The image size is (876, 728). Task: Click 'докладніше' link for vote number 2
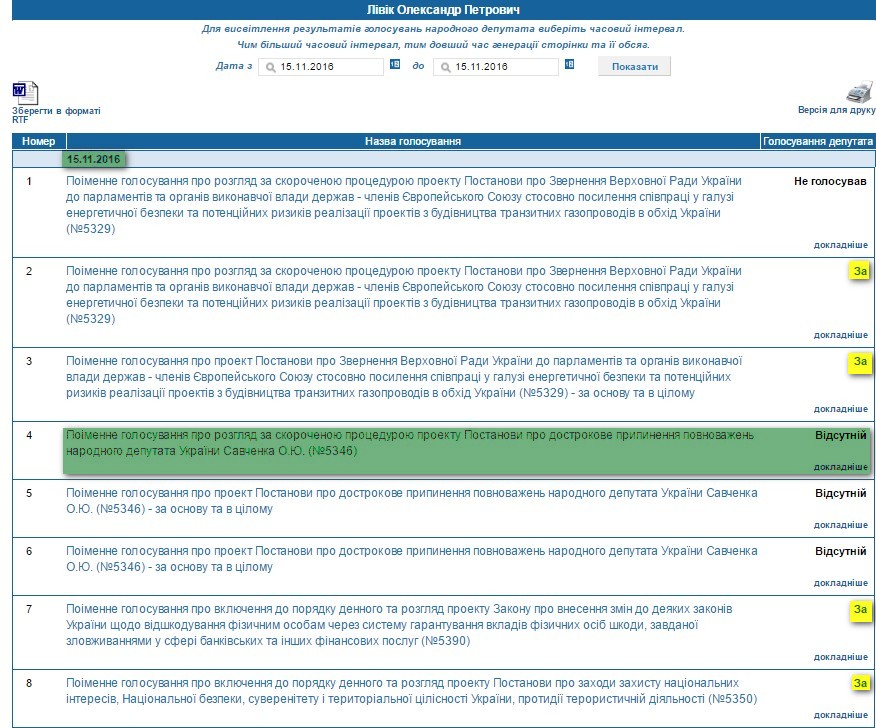pos(840,335)
